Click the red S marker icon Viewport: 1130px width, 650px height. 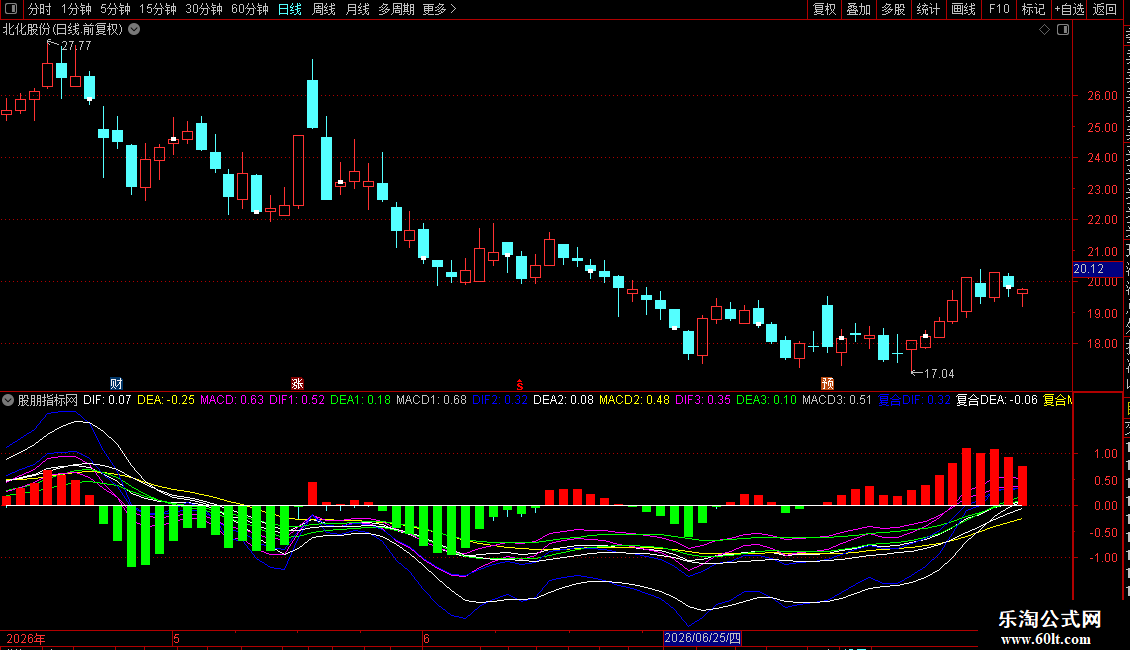(x=520, y=385)
